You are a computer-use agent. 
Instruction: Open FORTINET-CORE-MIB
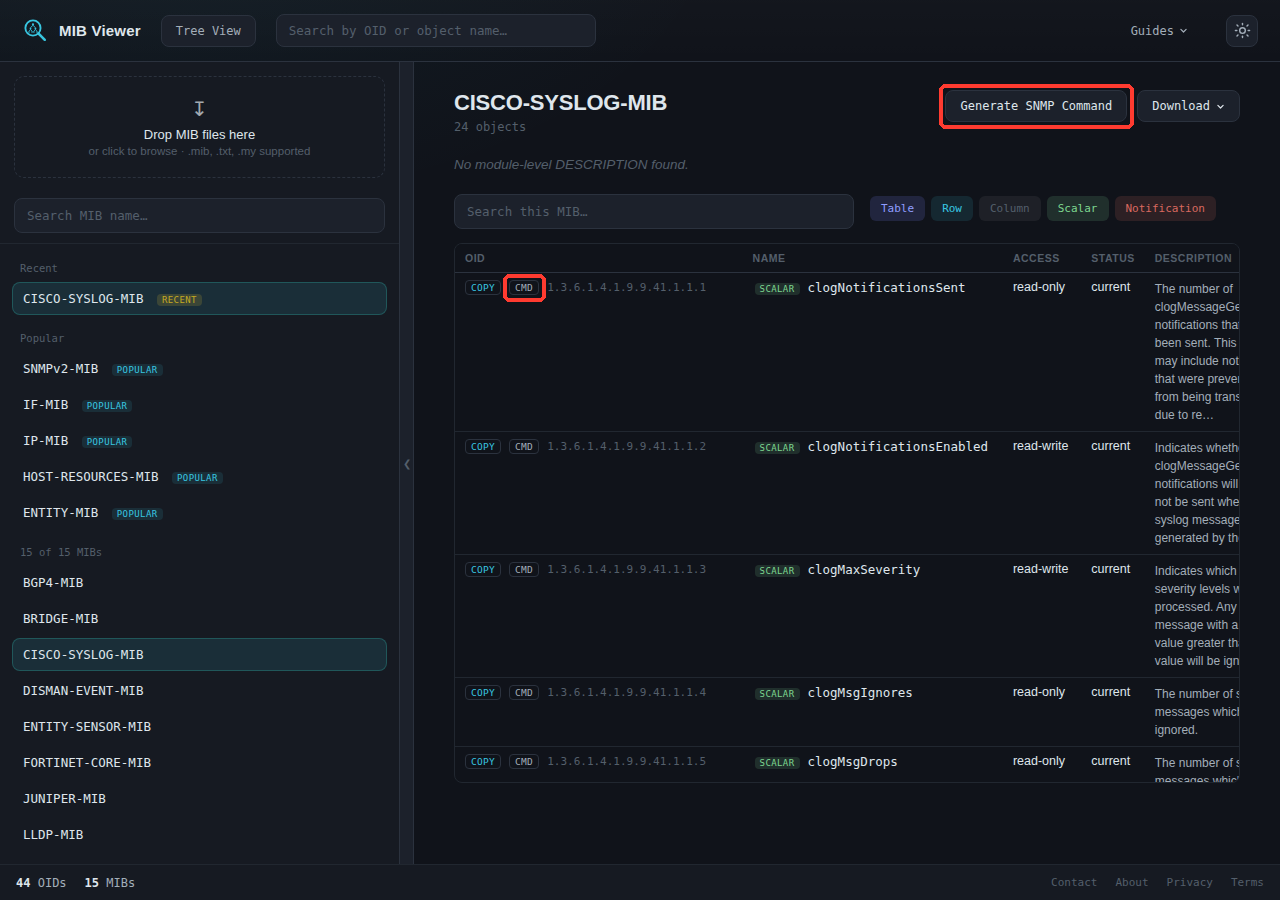pyautogui.click(x=199, y=763)
